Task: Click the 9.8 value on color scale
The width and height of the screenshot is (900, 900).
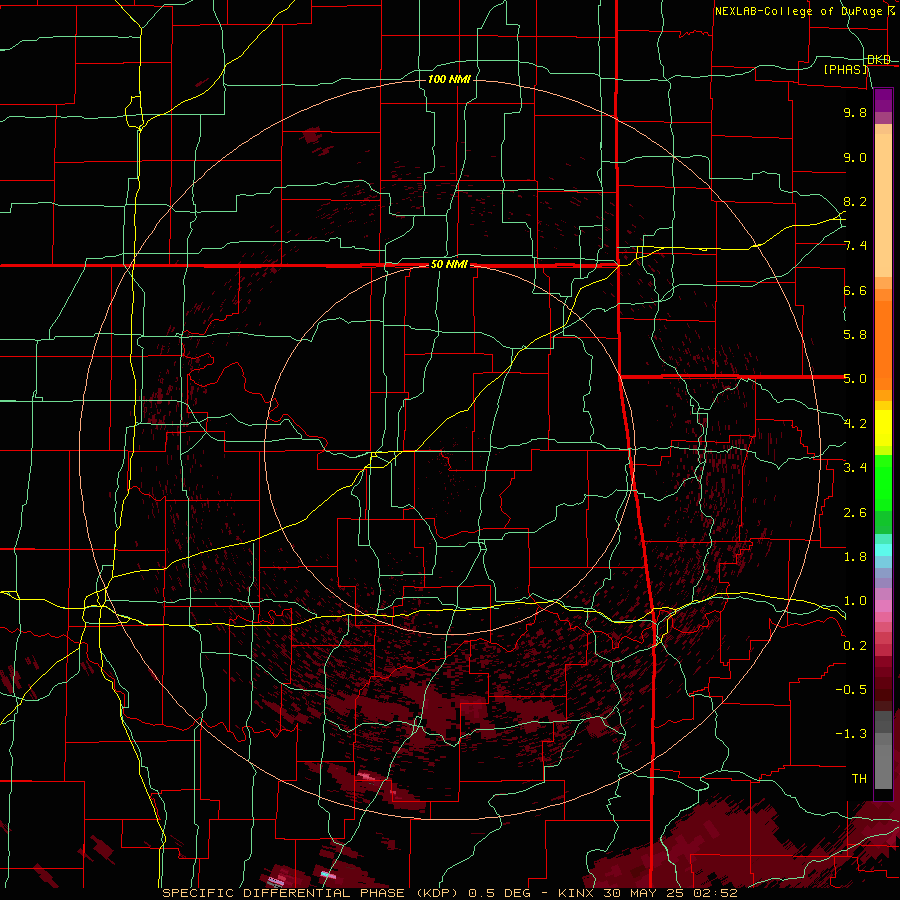Action: tap(855, 112)
